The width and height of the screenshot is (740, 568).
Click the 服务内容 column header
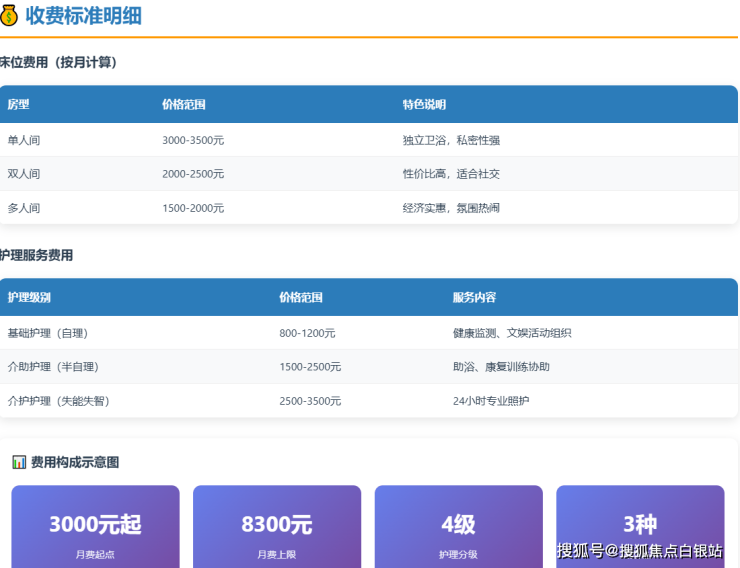pos(474,297)
